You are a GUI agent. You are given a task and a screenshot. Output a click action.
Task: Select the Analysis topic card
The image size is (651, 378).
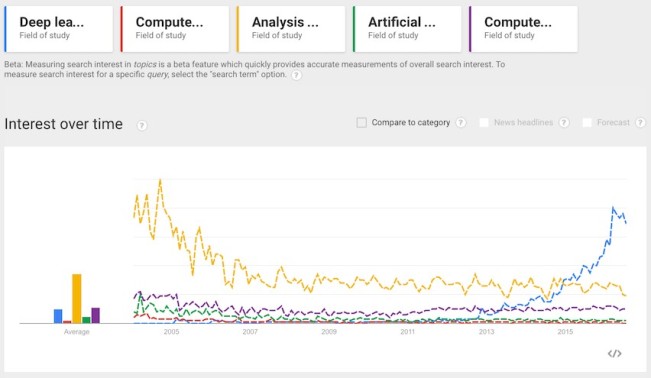coord(291,29)
